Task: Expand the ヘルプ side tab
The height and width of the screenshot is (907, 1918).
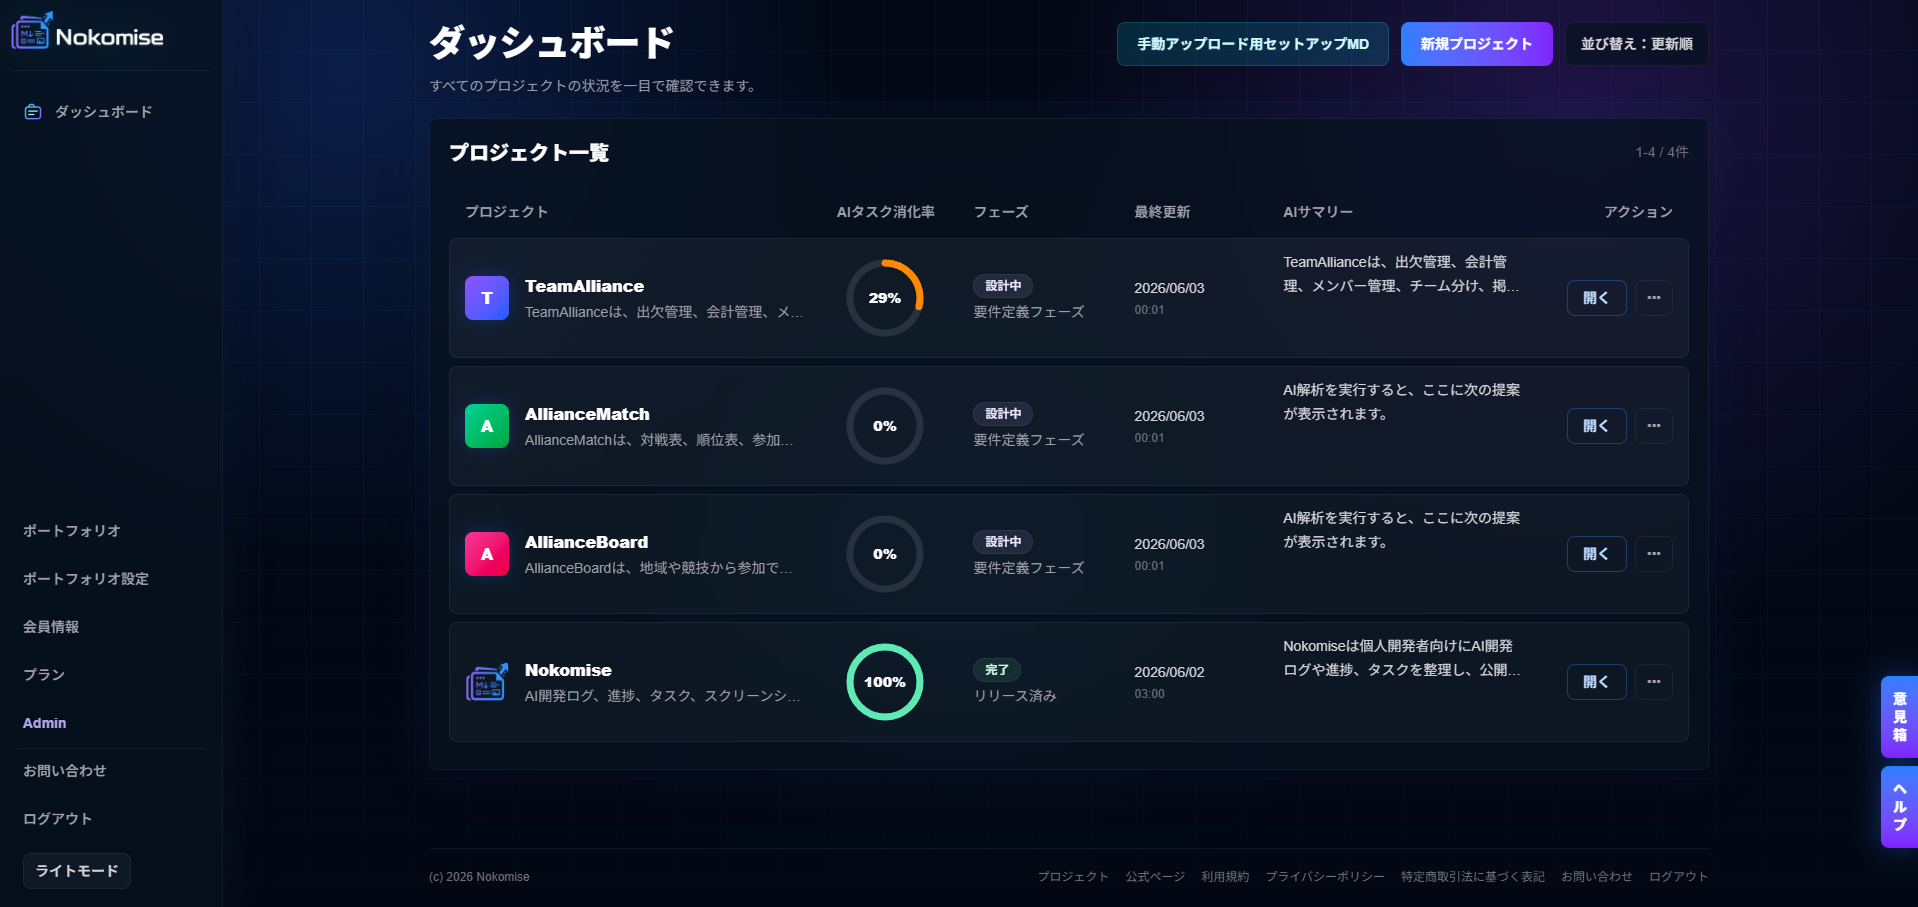Action: [1899, 807]
